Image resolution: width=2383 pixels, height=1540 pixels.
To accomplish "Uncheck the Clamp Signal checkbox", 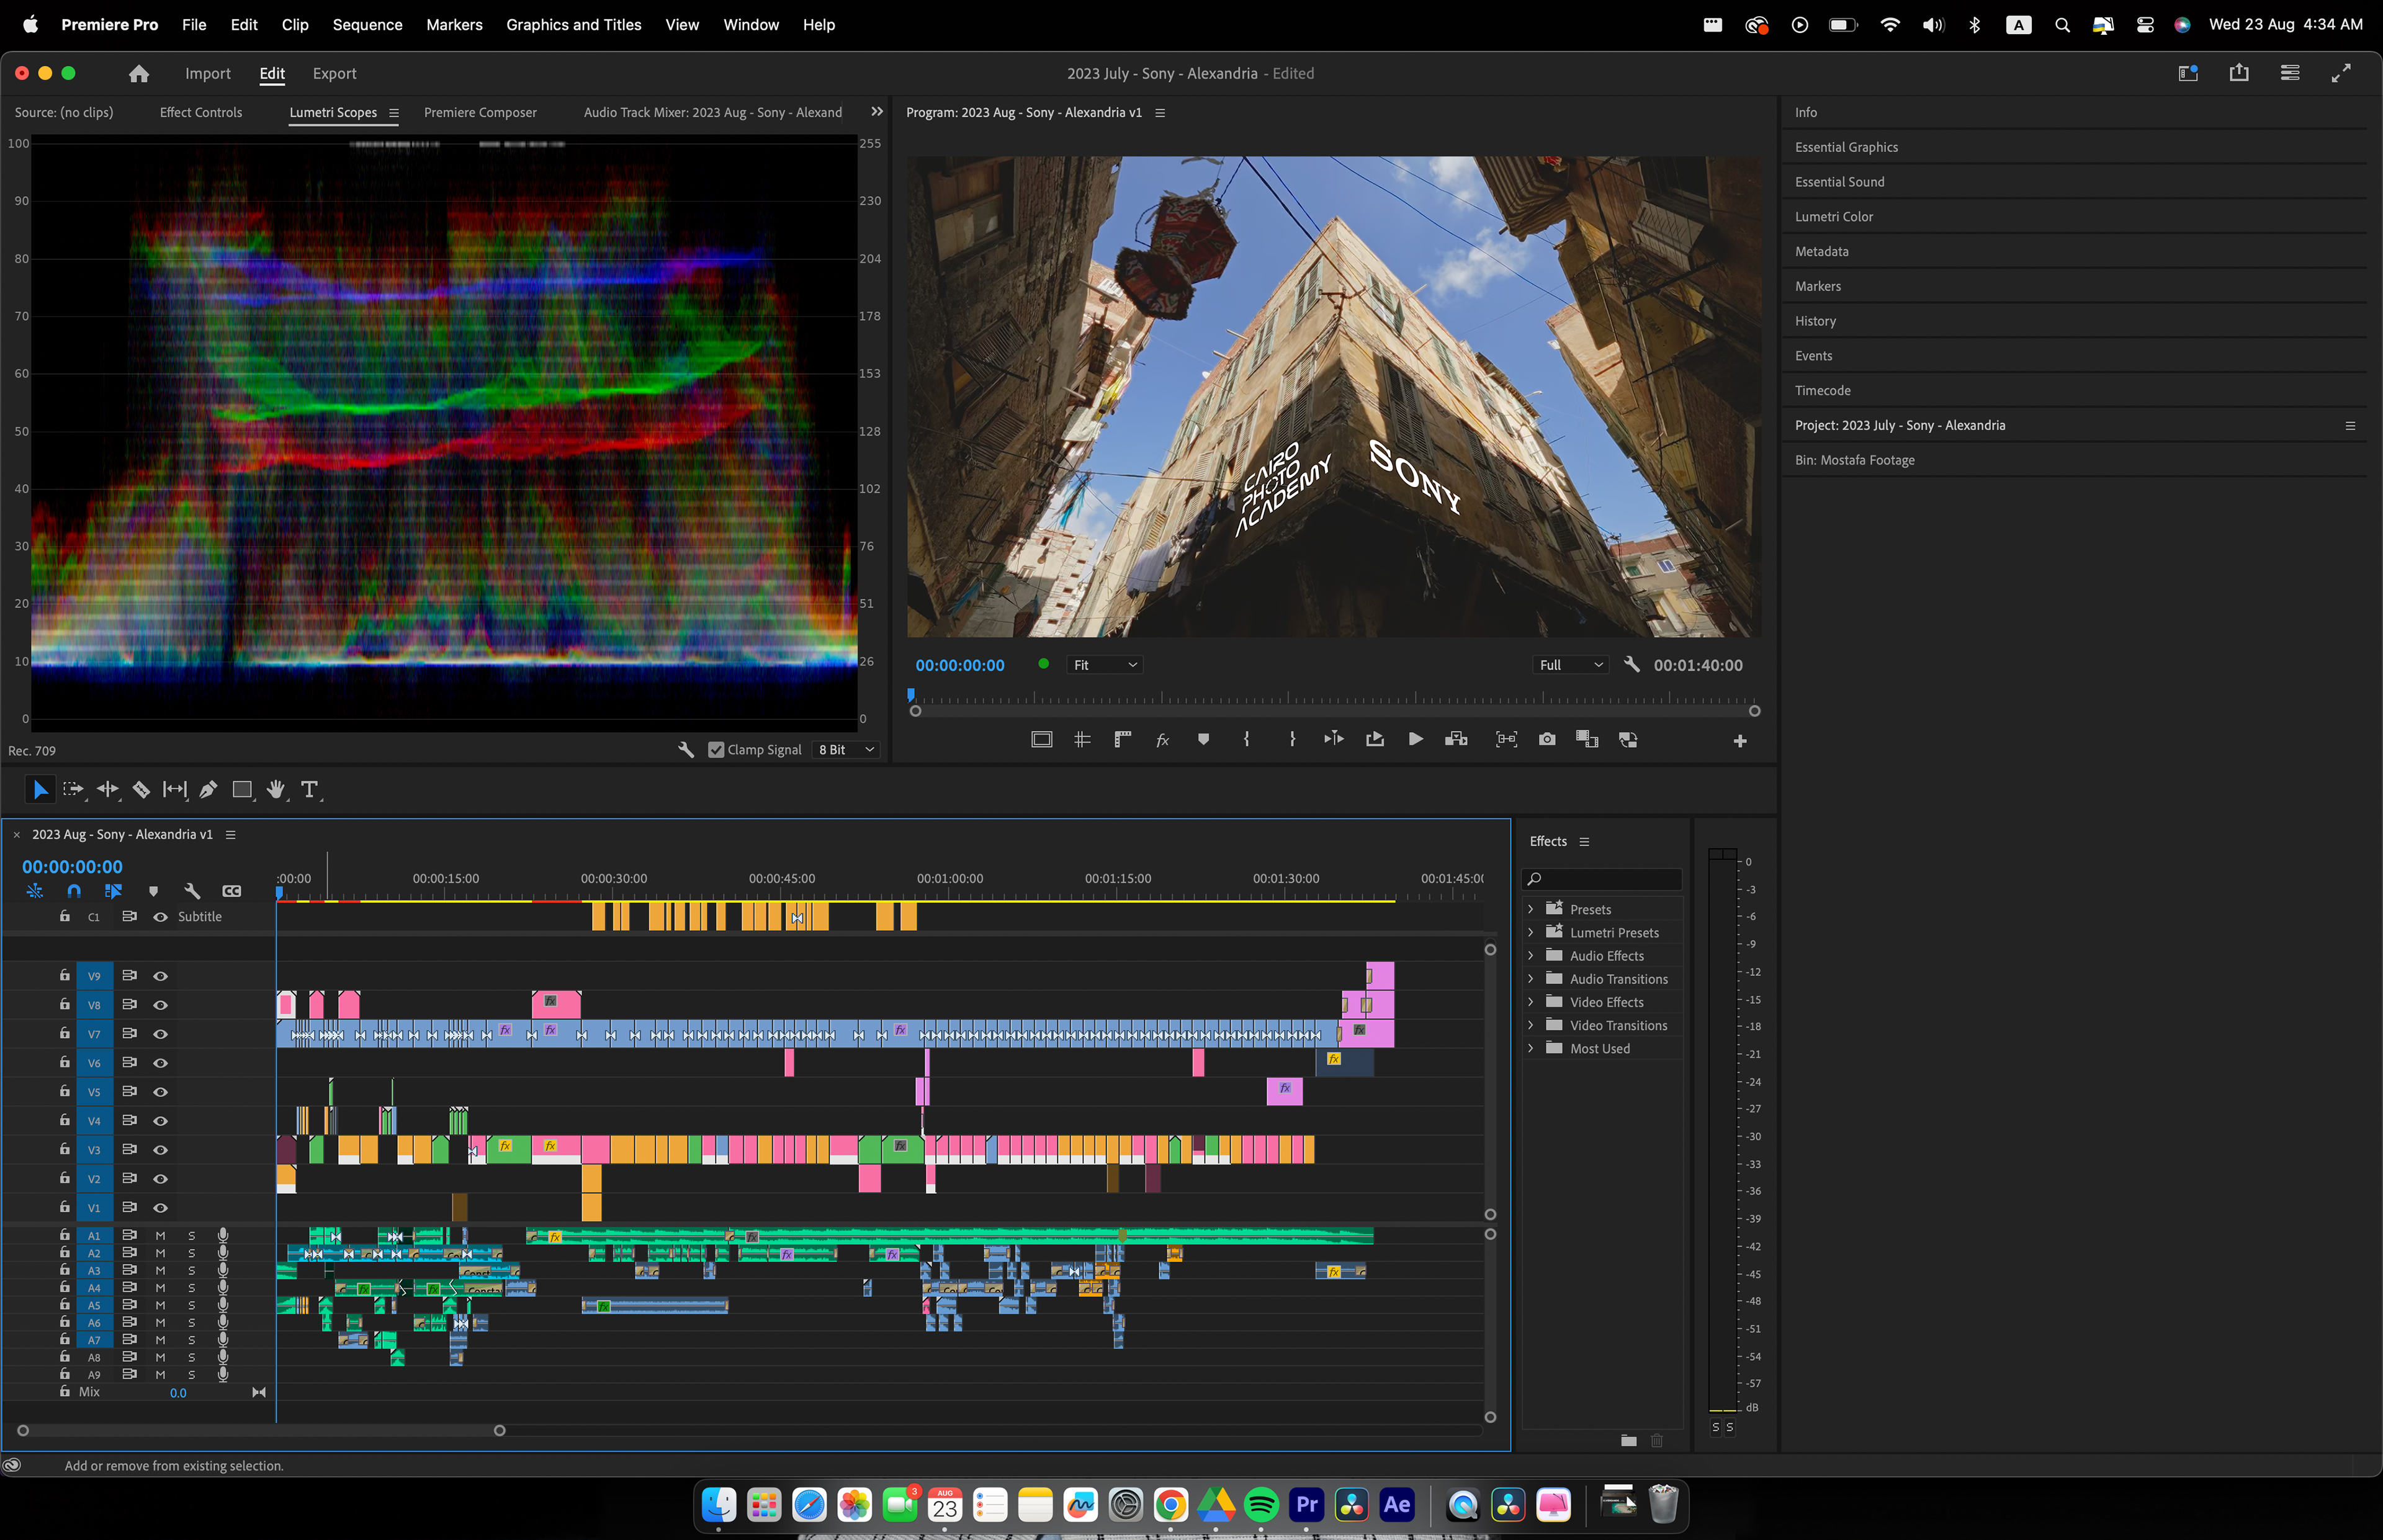I will point(716,750).
